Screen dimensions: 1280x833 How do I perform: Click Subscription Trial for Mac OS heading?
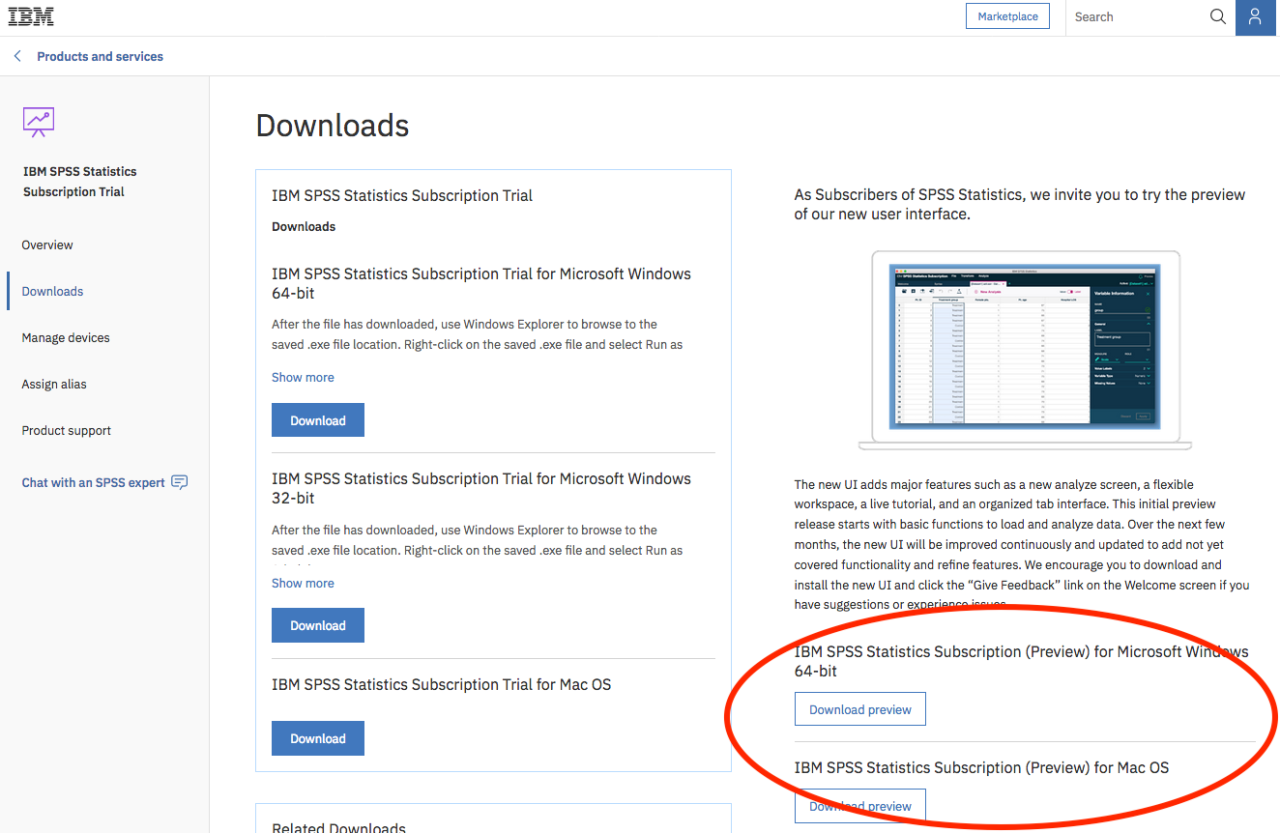441,685
